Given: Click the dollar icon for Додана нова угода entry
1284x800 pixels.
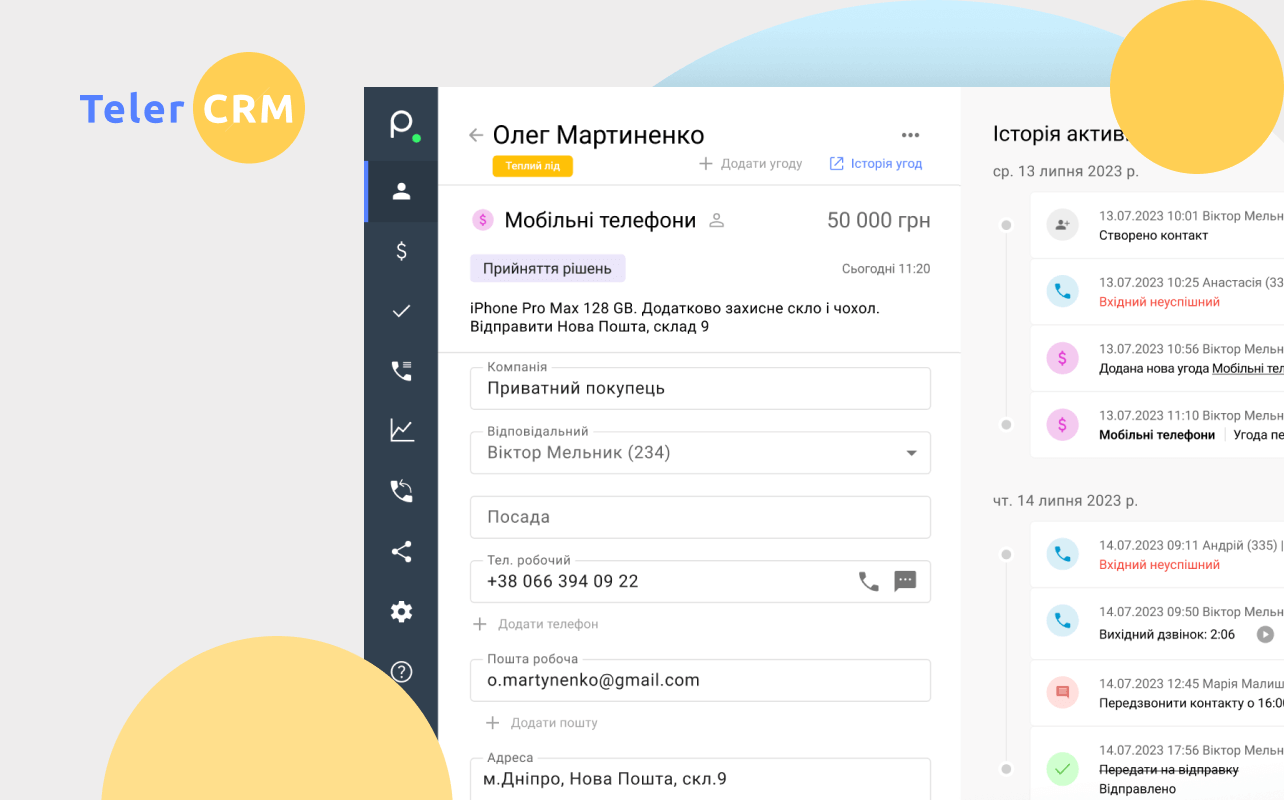Looking at the screenshot, I should [1062, 358].
